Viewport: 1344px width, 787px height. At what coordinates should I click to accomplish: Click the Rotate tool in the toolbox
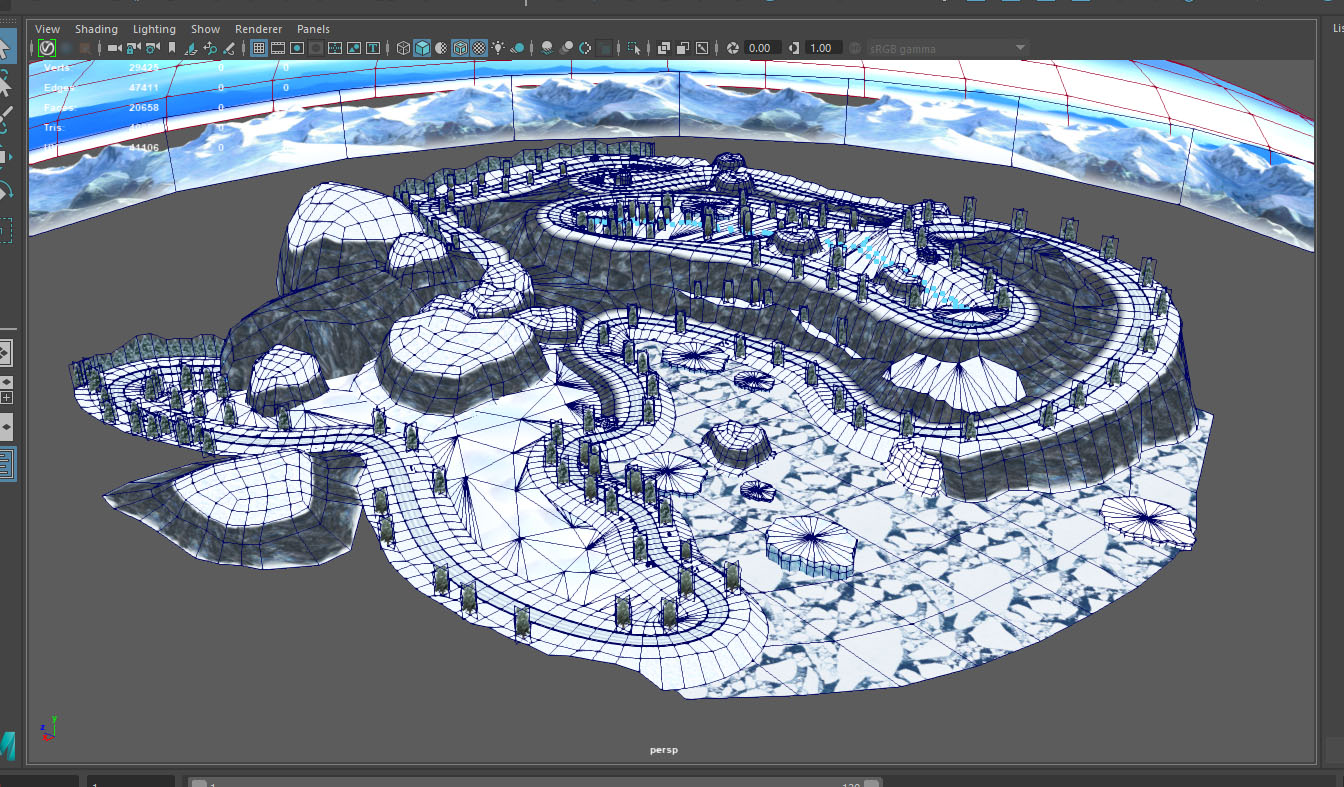coord(5,190)
